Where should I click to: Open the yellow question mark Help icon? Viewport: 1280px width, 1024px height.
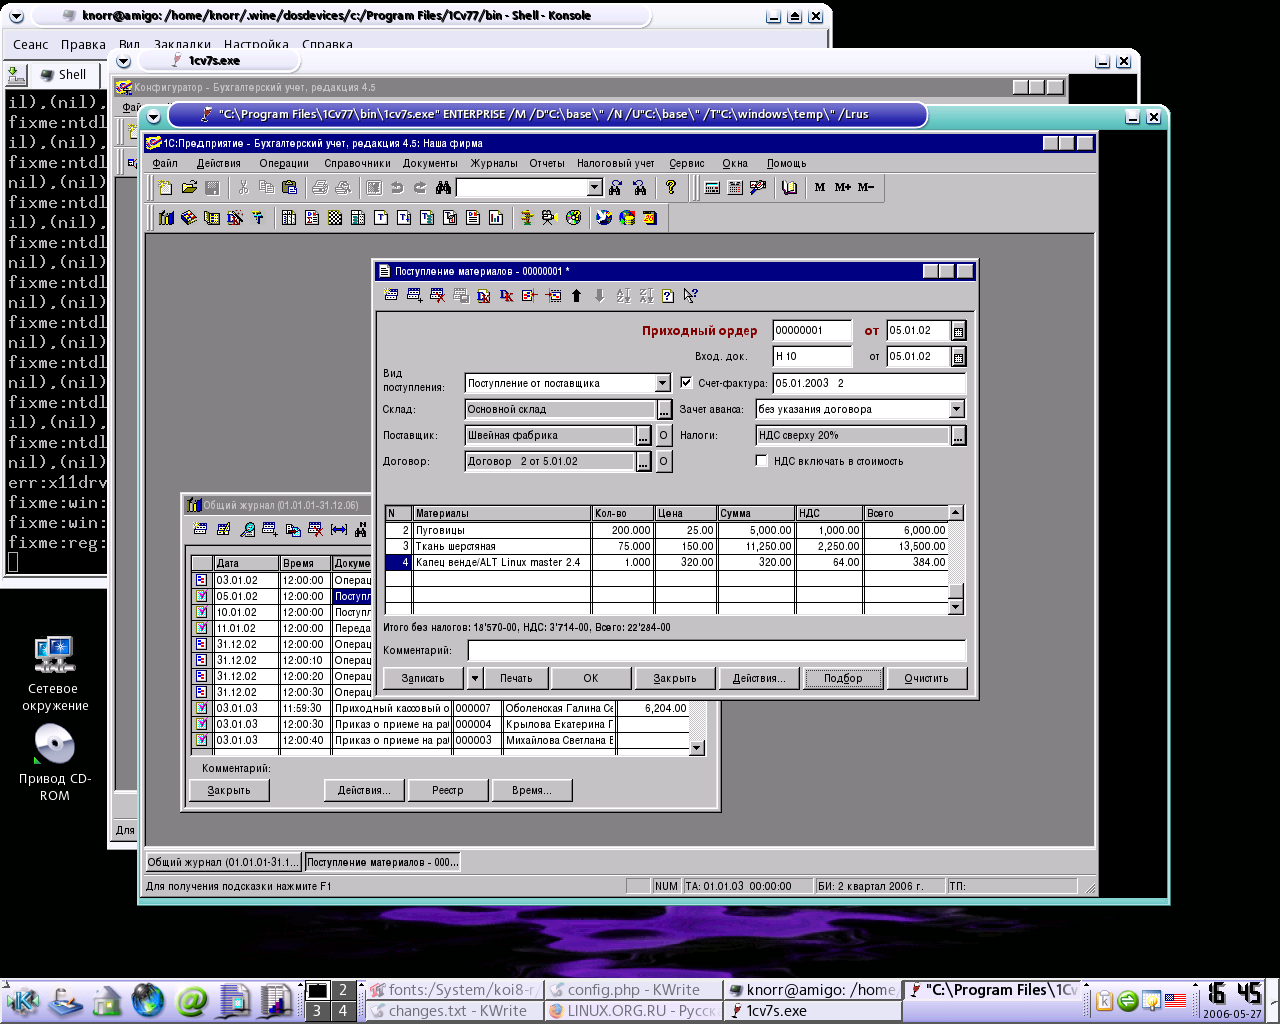pos(671,187)
